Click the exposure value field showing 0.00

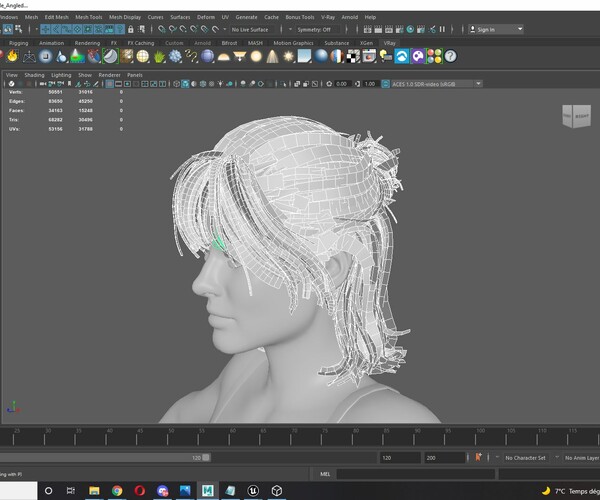click(342, 84)
